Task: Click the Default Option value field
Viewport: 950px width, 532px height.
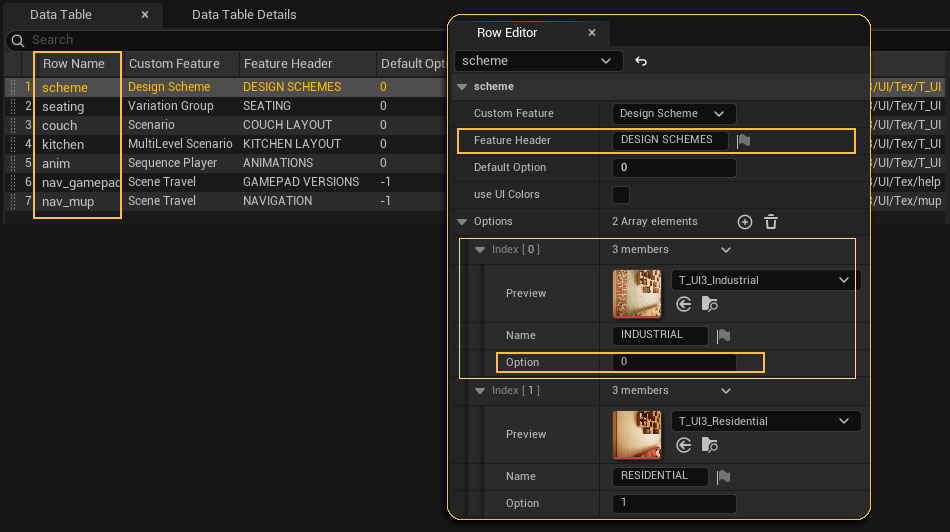Action: (x=674, y=168)
